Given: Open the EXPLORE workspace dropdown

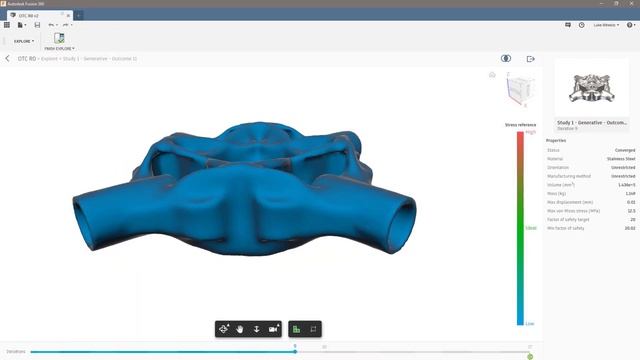Looking at the screenshot, I should click(x=24, y=41).
